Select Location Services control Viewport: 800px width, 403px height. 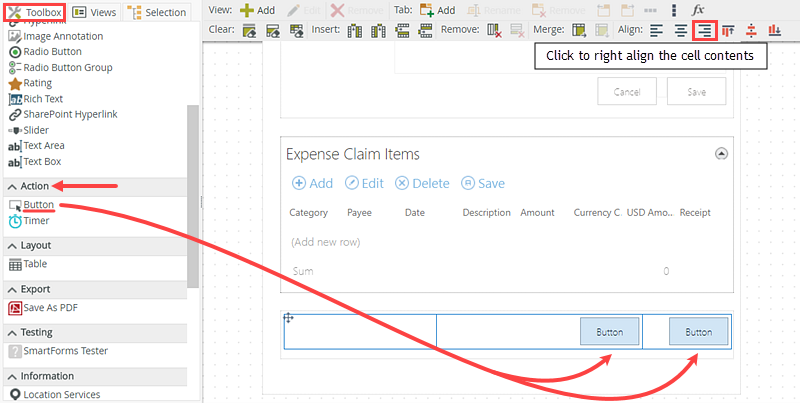pos(55,394)
